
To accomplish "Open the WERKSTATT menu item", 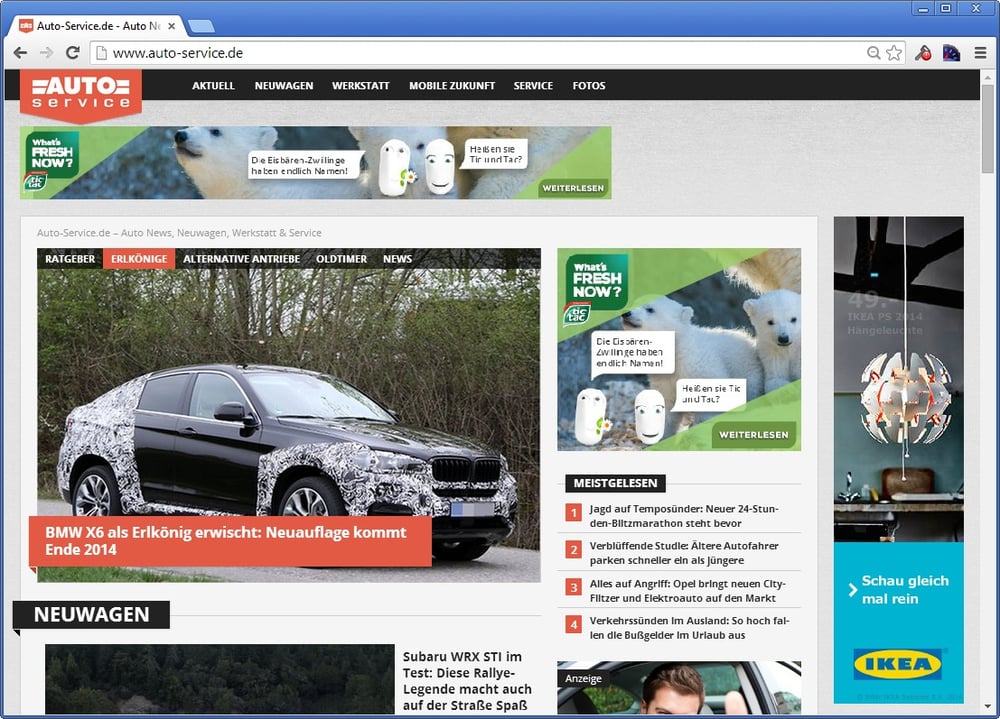I will click(x=360, y=85).
